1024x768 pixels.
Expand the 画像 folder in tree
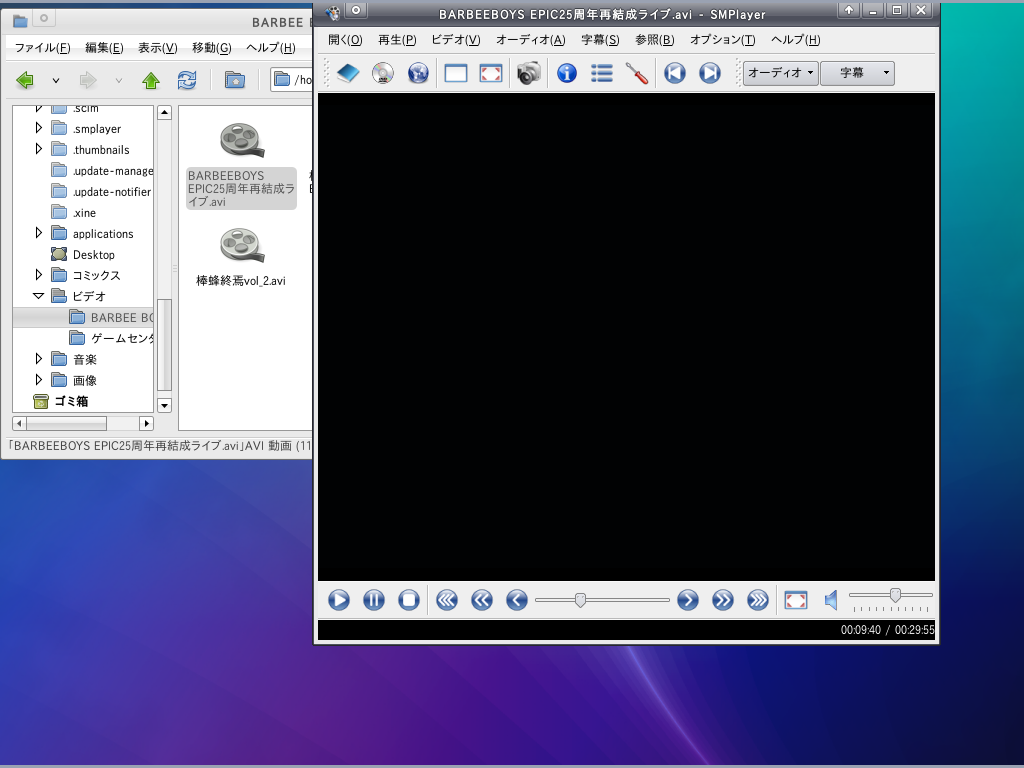coord(39,379)
